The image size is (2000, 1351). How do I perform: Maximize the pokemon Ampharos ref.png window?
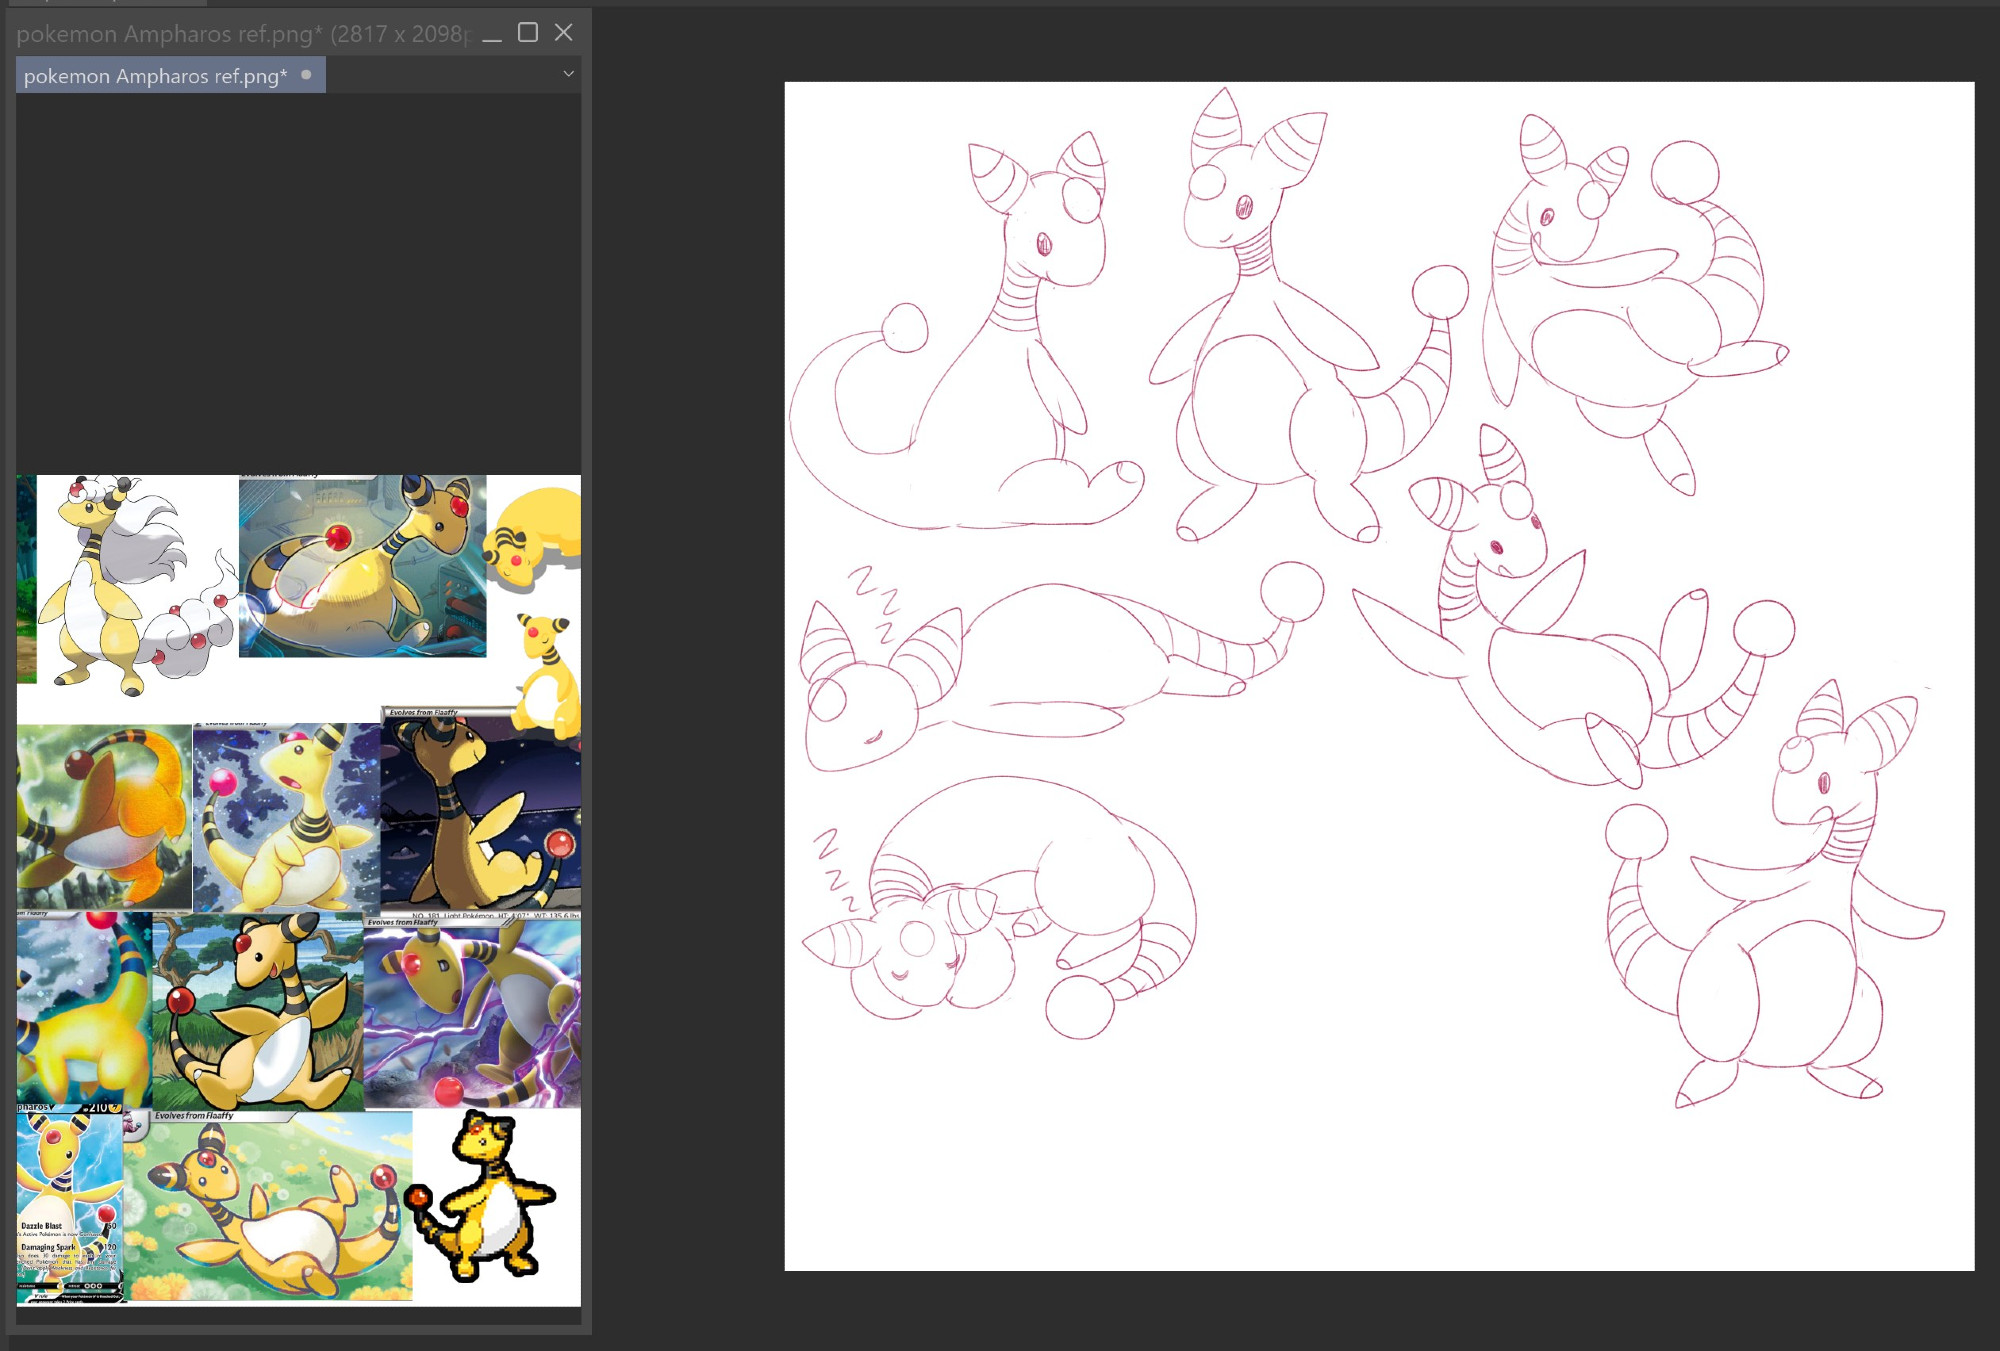[x=528, y=33]
